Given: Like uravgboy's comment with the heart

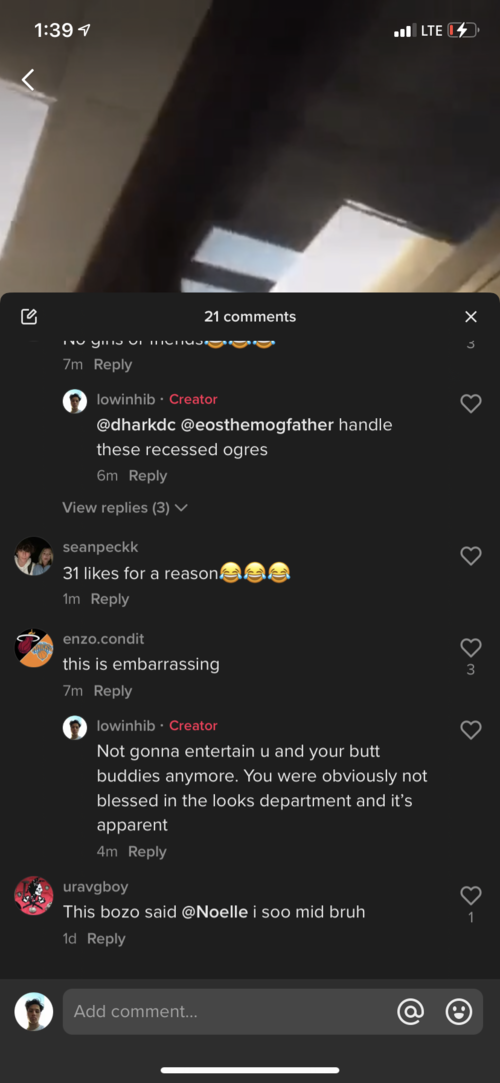Looking at the screenshot, I should click(470, 896).
